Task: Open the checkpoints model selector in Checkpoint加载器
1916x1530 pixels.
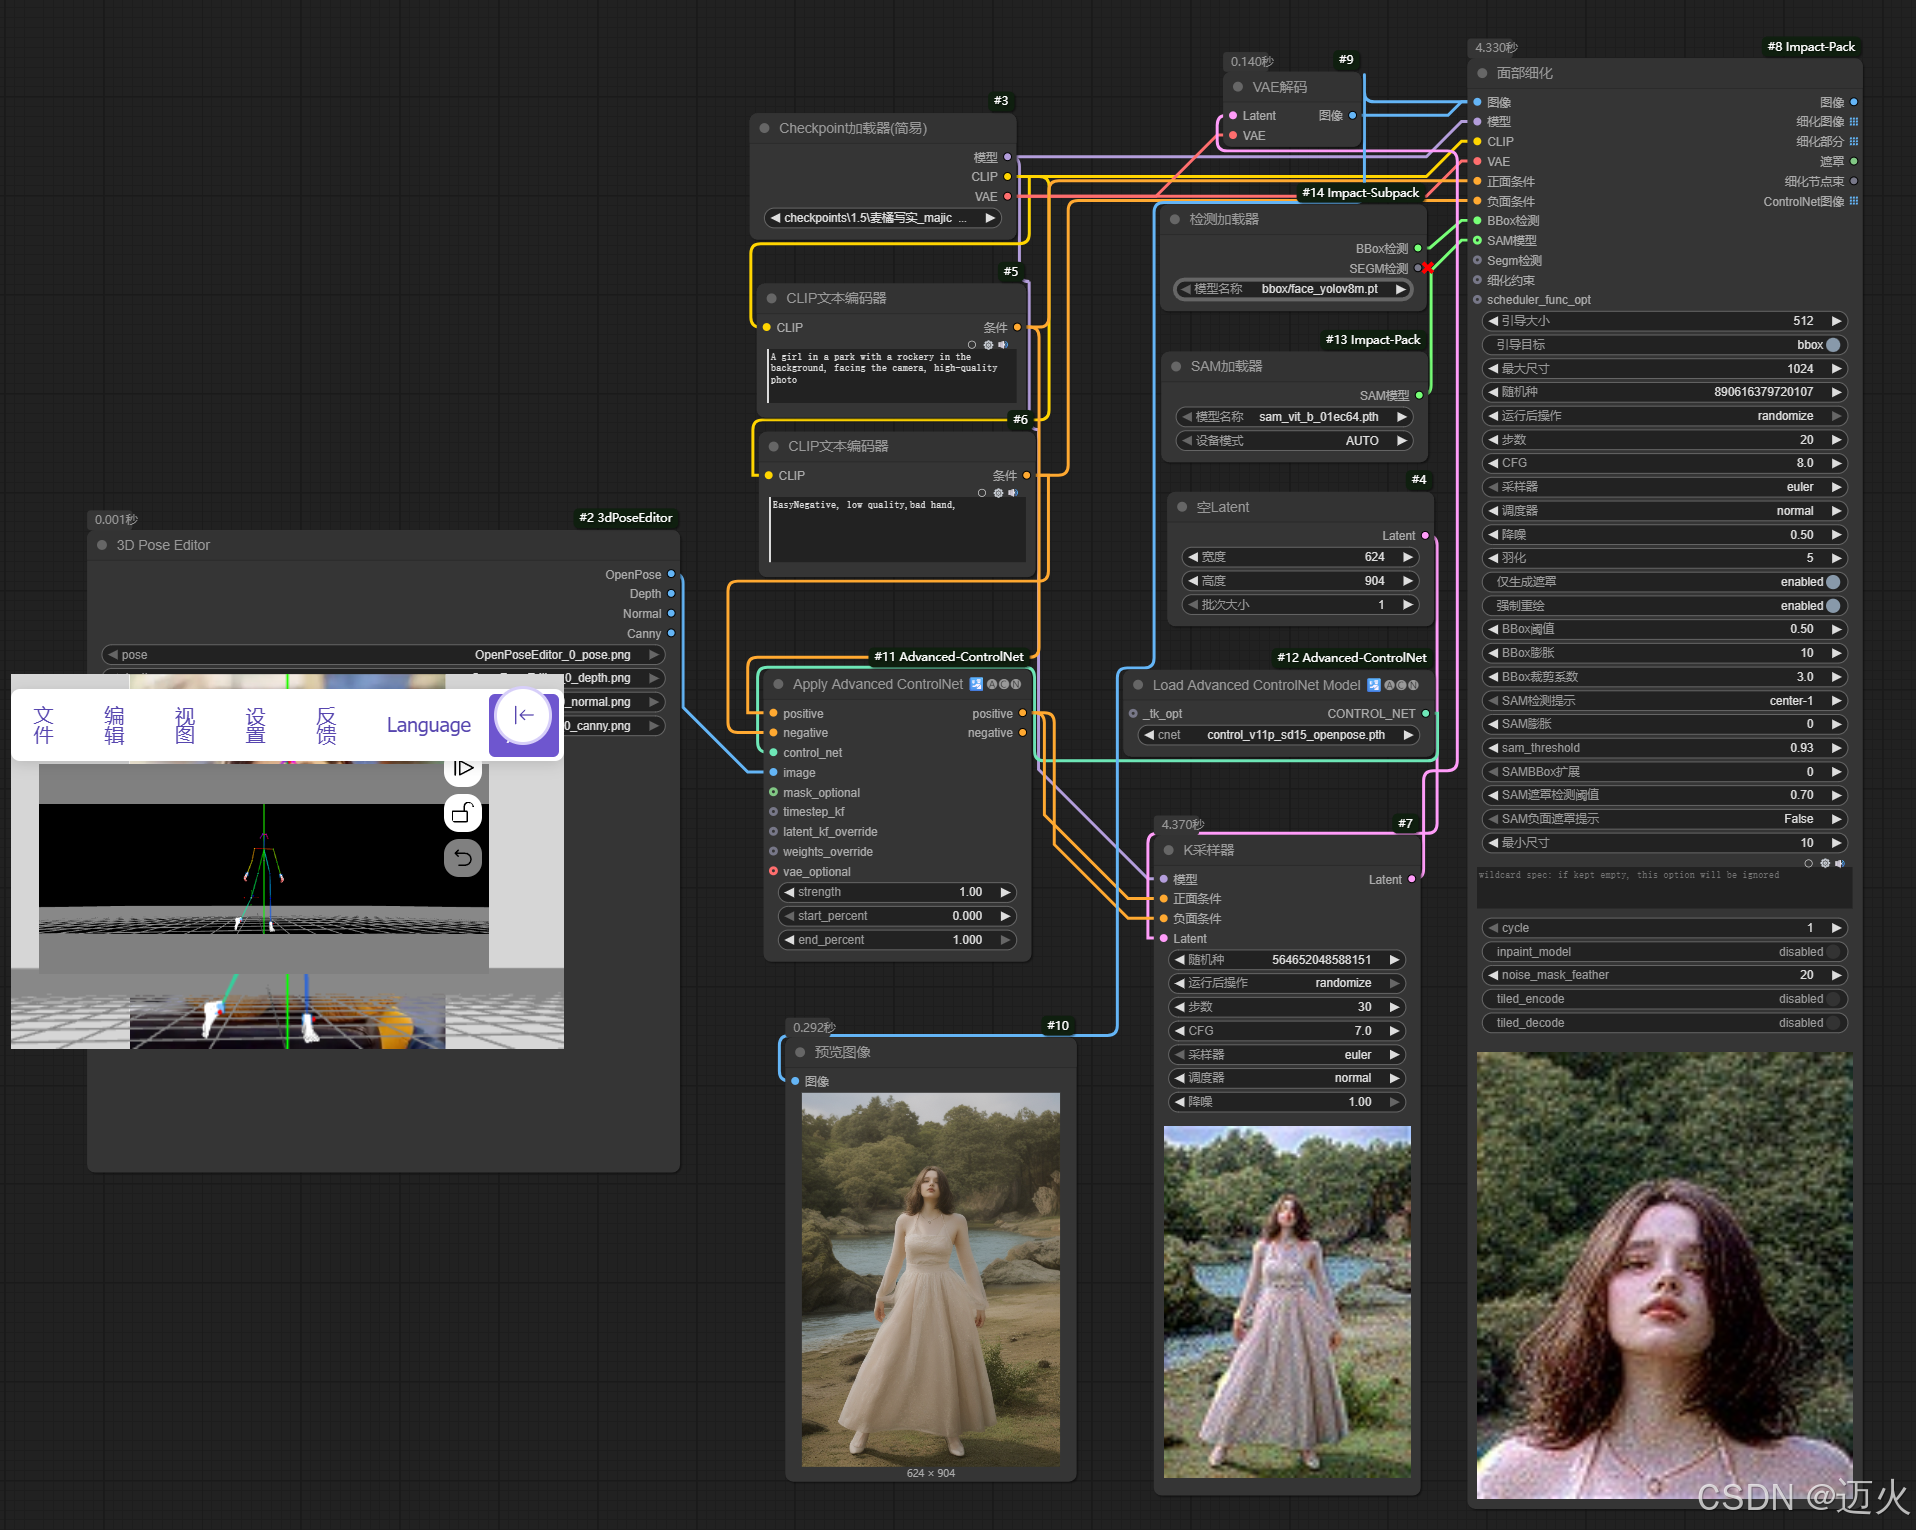Action: (883, 218)
